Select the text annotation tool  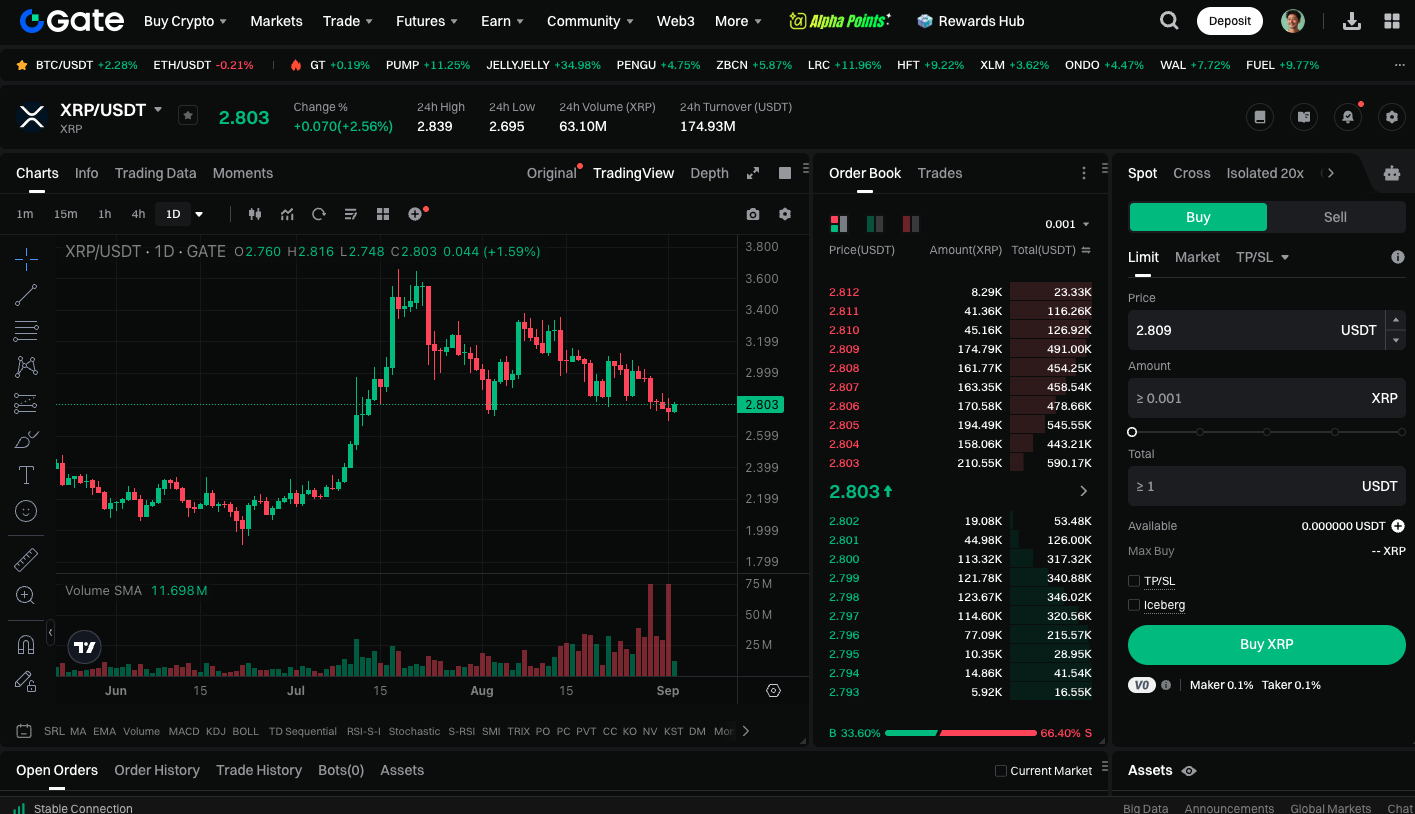(x=27, y=475)
